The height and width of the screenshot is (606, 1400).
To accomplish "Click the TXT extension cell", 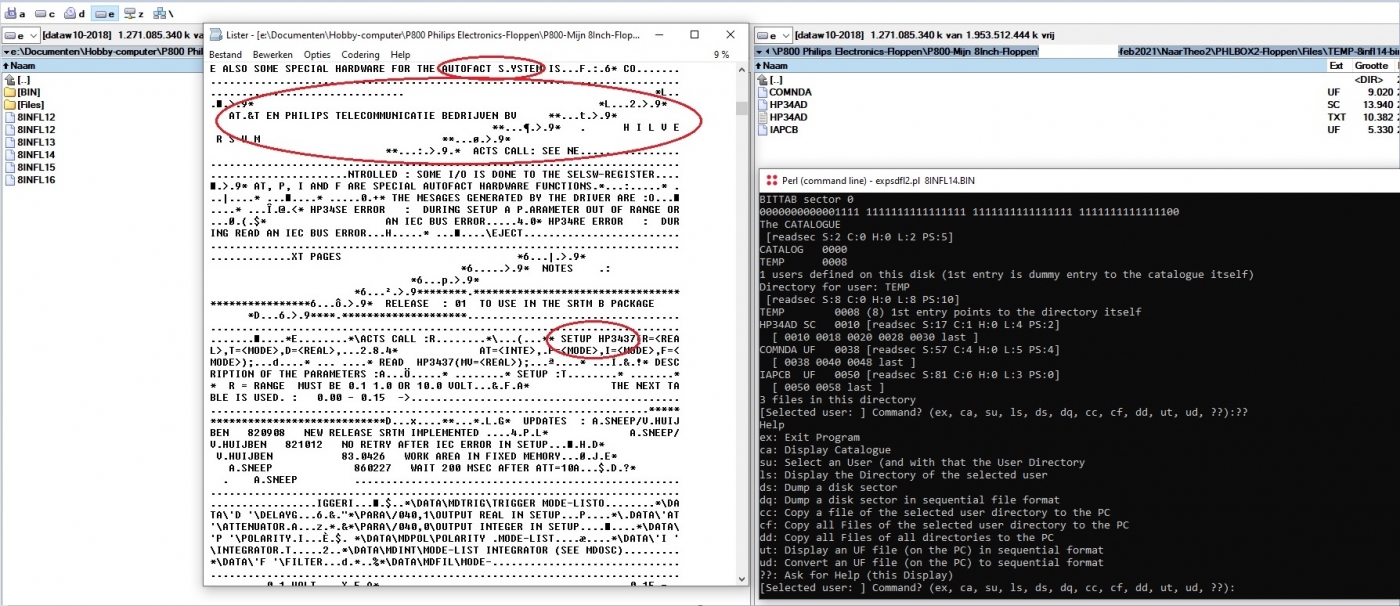I will [x=1337, y=117].
